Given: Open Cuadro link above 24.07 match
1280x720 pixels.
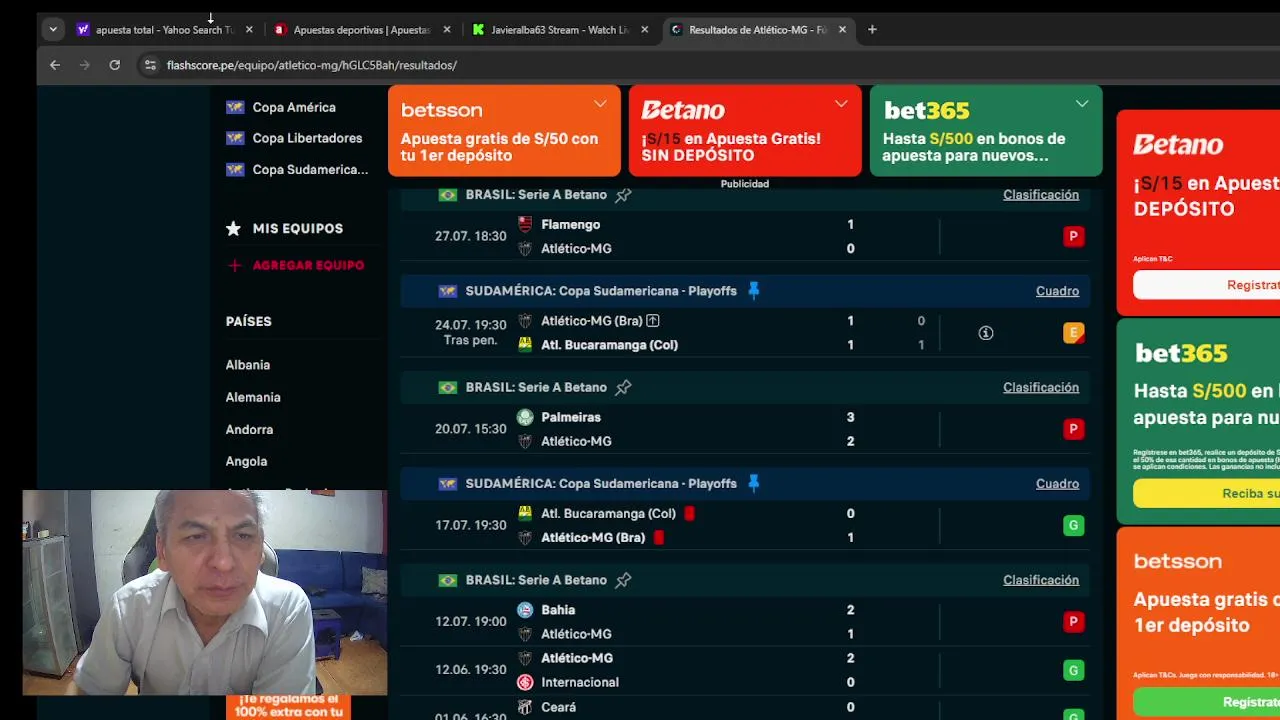Looking at the screenshot, I should click(1057, 291).
